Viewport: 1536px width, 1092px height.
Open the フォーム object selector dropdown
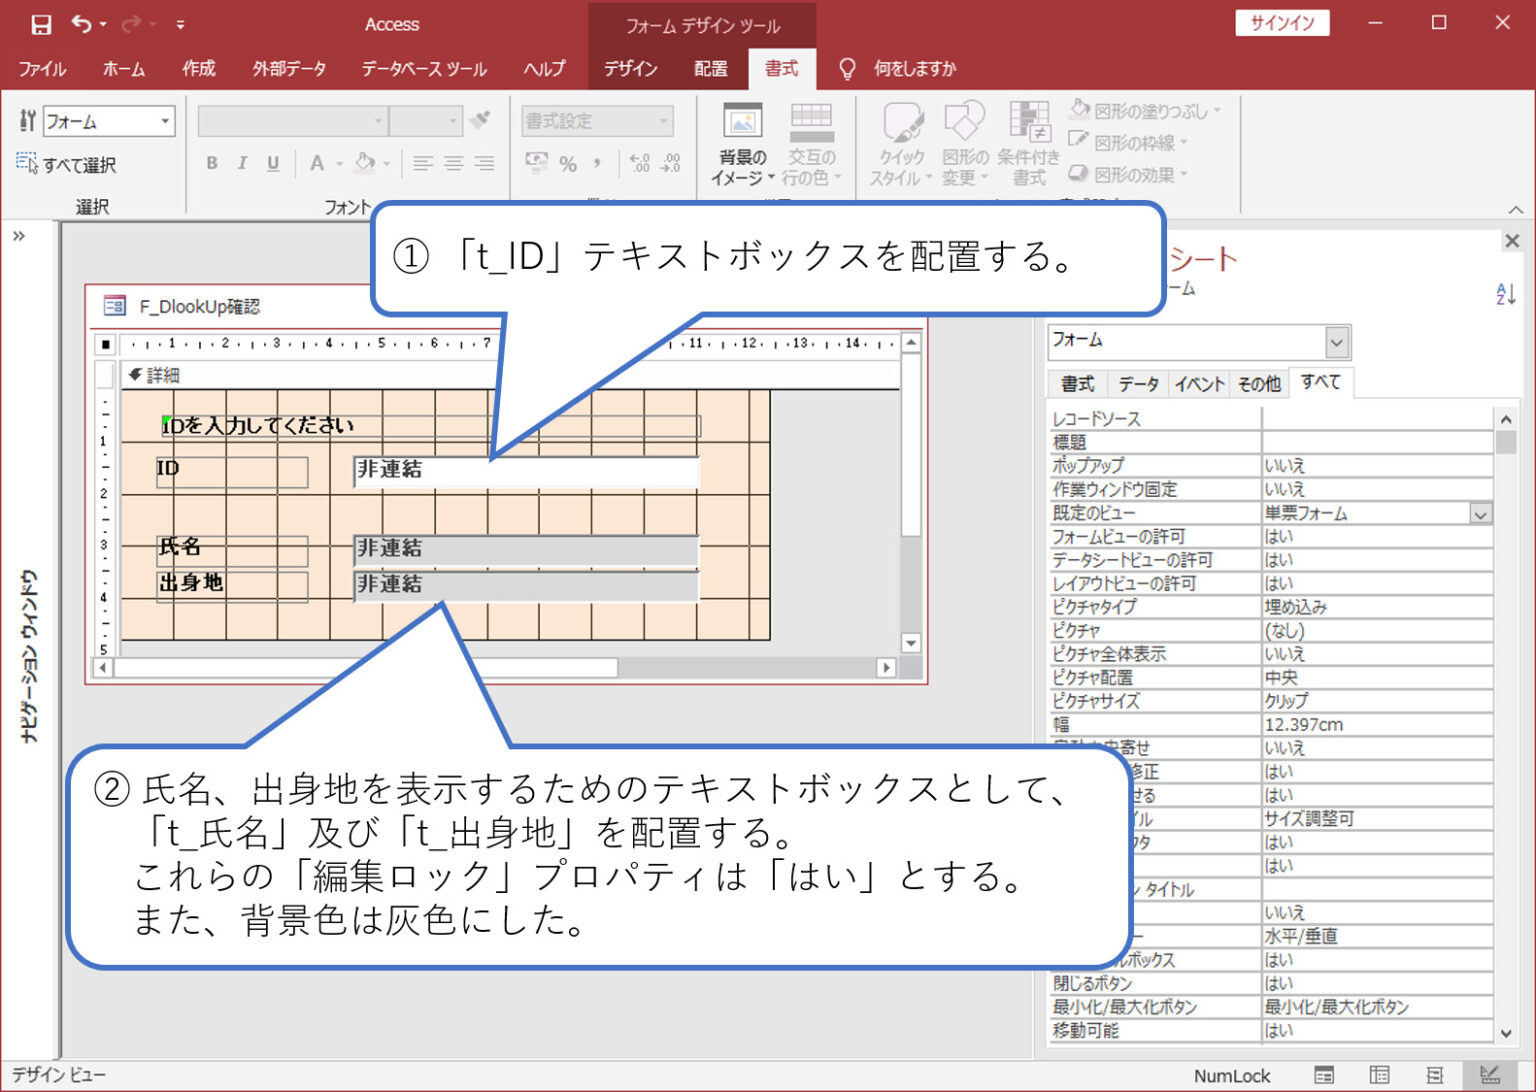[1338, 342]
